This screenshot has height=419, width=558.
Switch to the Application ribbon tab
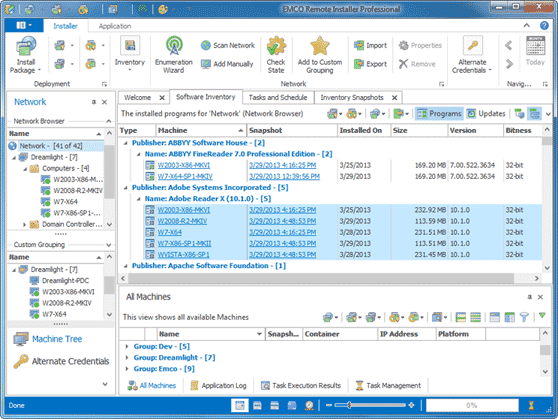click(x=115, y=26)
